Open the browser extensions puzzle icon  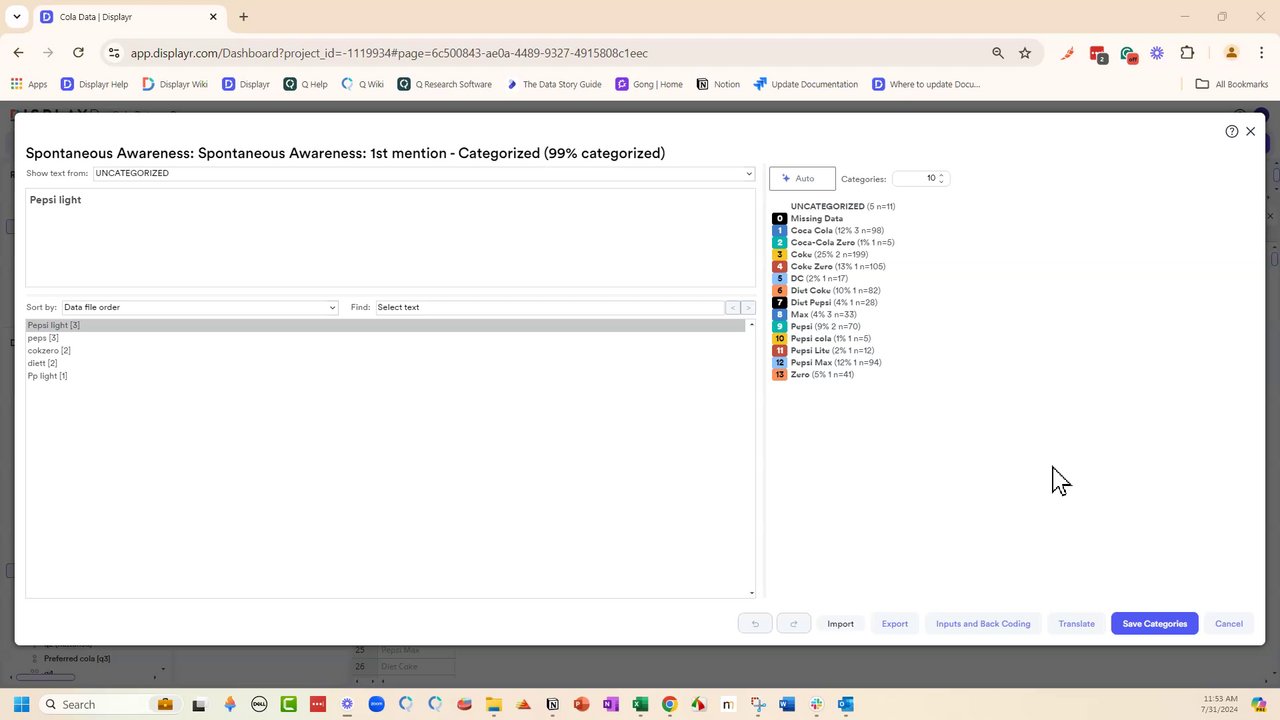click(x=1187, y=53)
